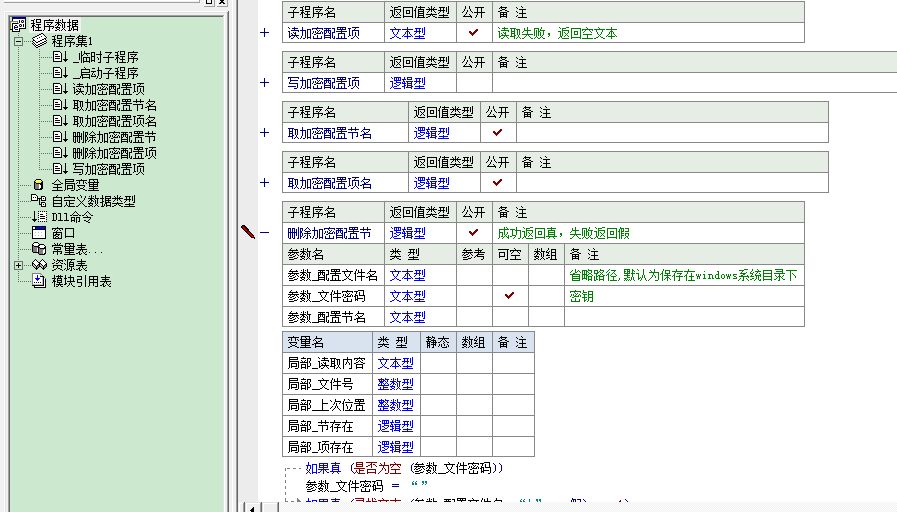897x512 pixels.
Task: Toggle 公开 checkmark for 删除加密配置节
Action: [x=473, y=232]
